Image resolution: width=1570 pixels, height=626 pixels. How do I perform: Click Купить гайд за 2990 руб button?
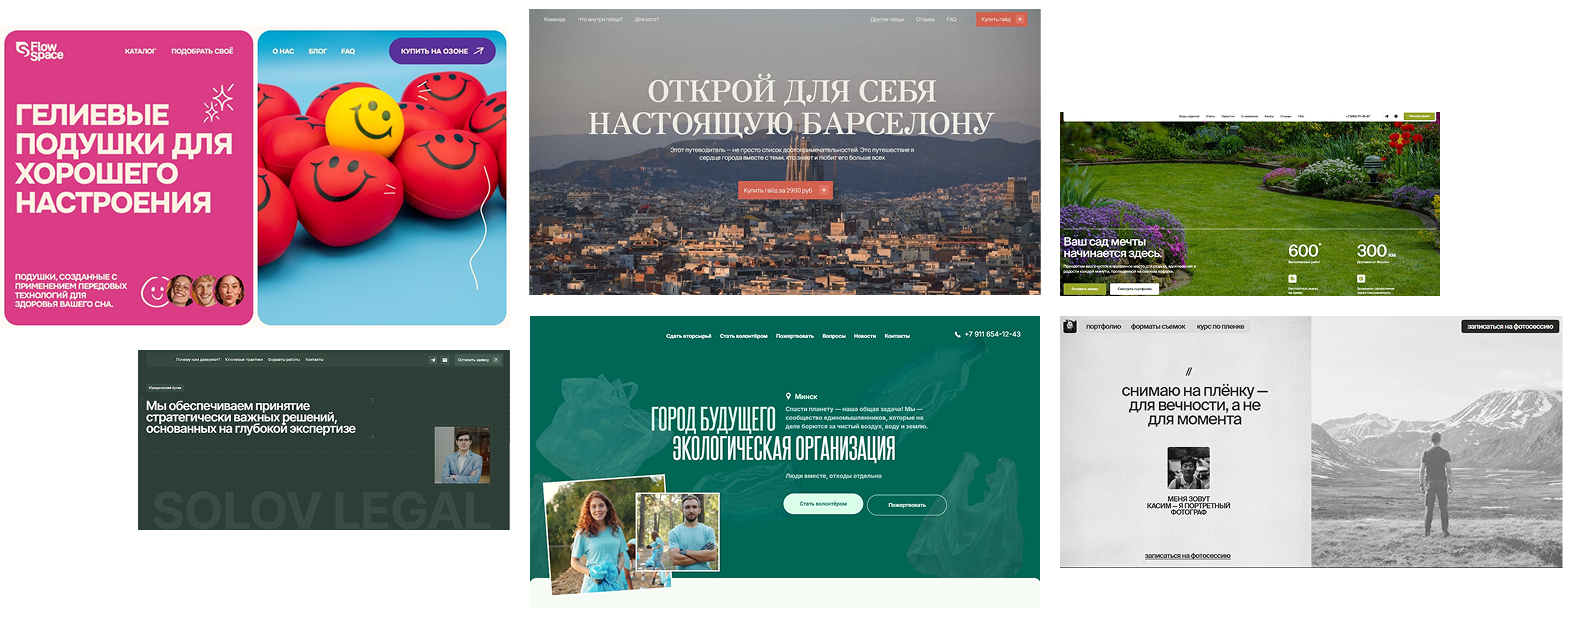click(x=784, y=190)
